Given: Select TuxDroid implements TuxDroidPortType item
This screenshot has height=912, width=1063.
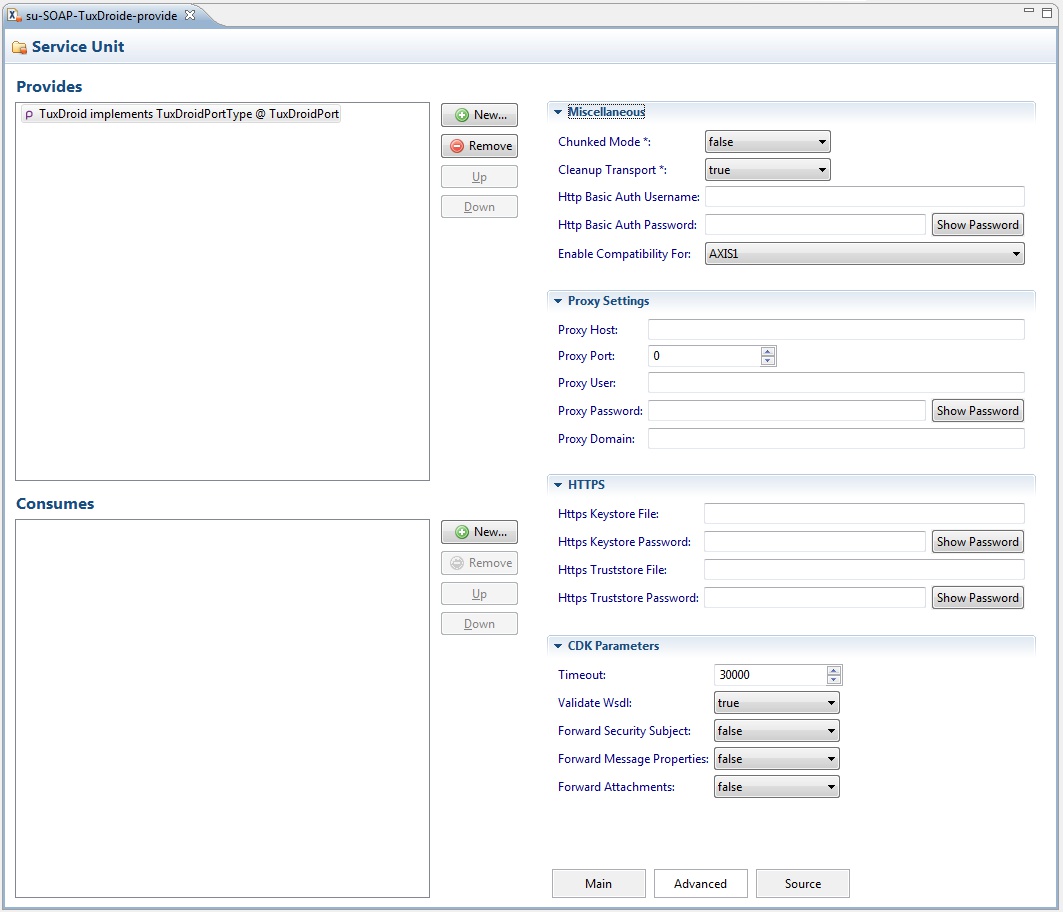Looking at the screenshot, I should click(181, 114).
